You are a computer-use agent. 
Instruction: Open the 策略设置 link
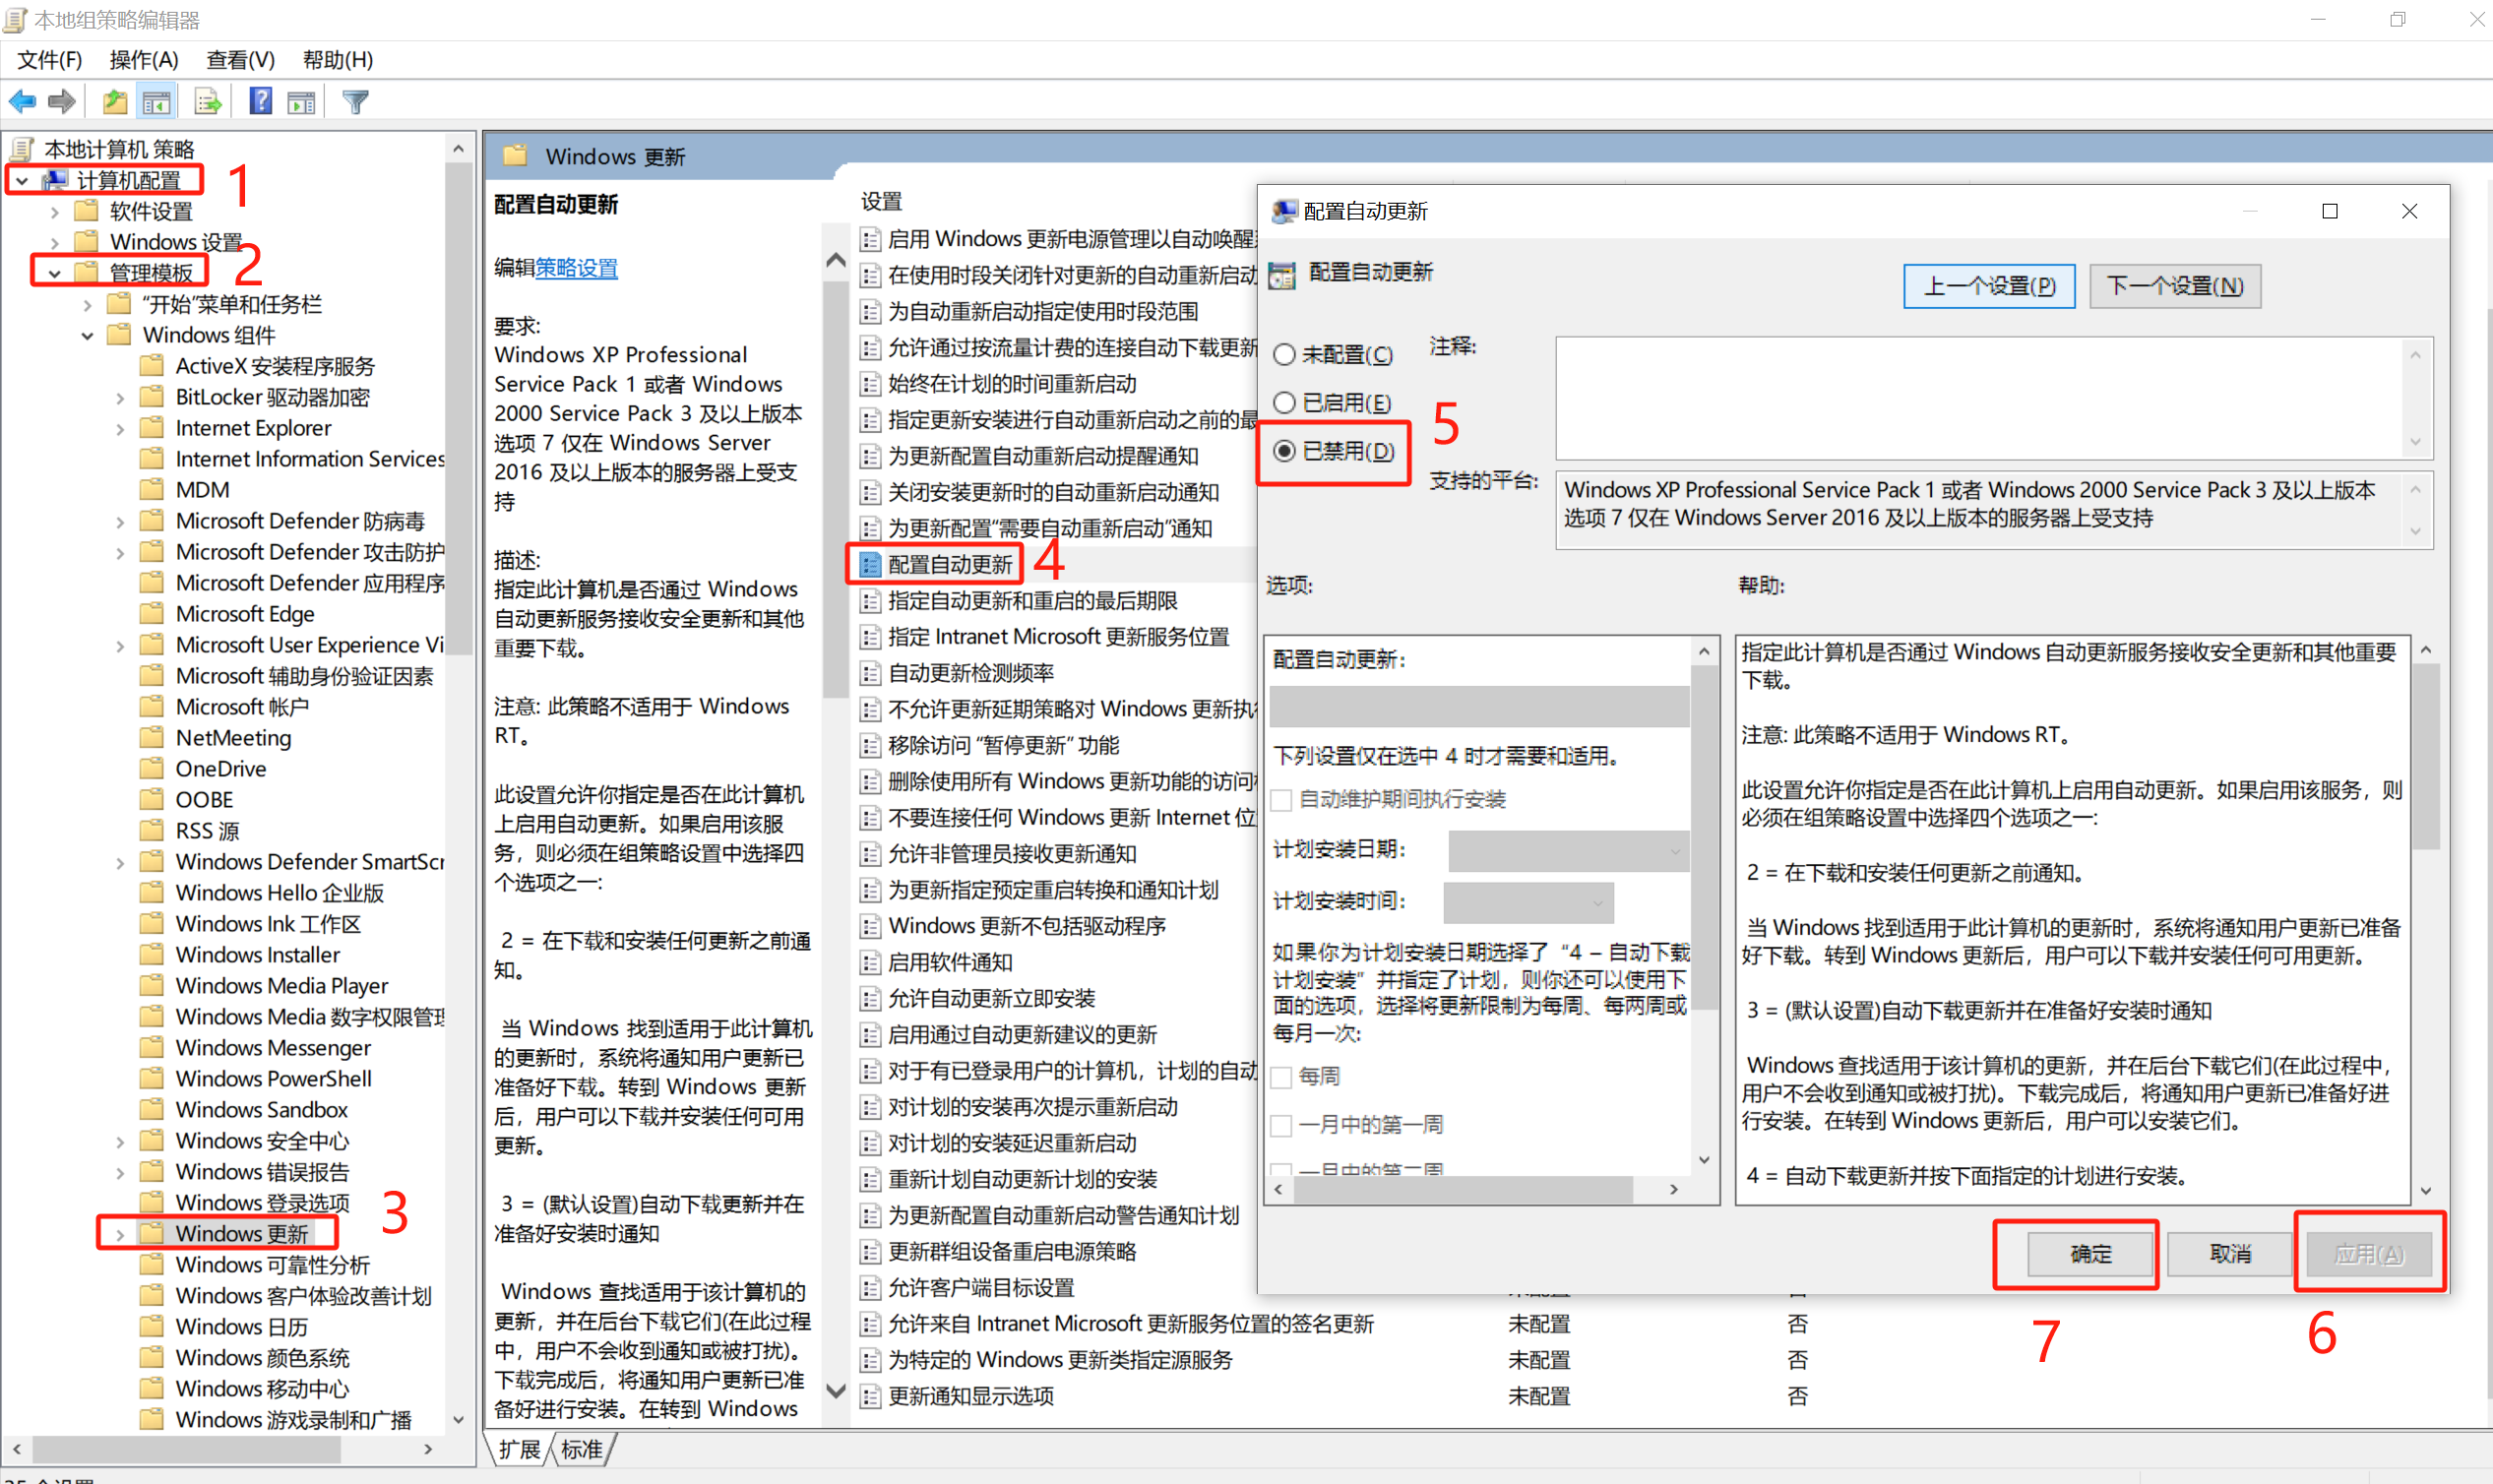576,268
